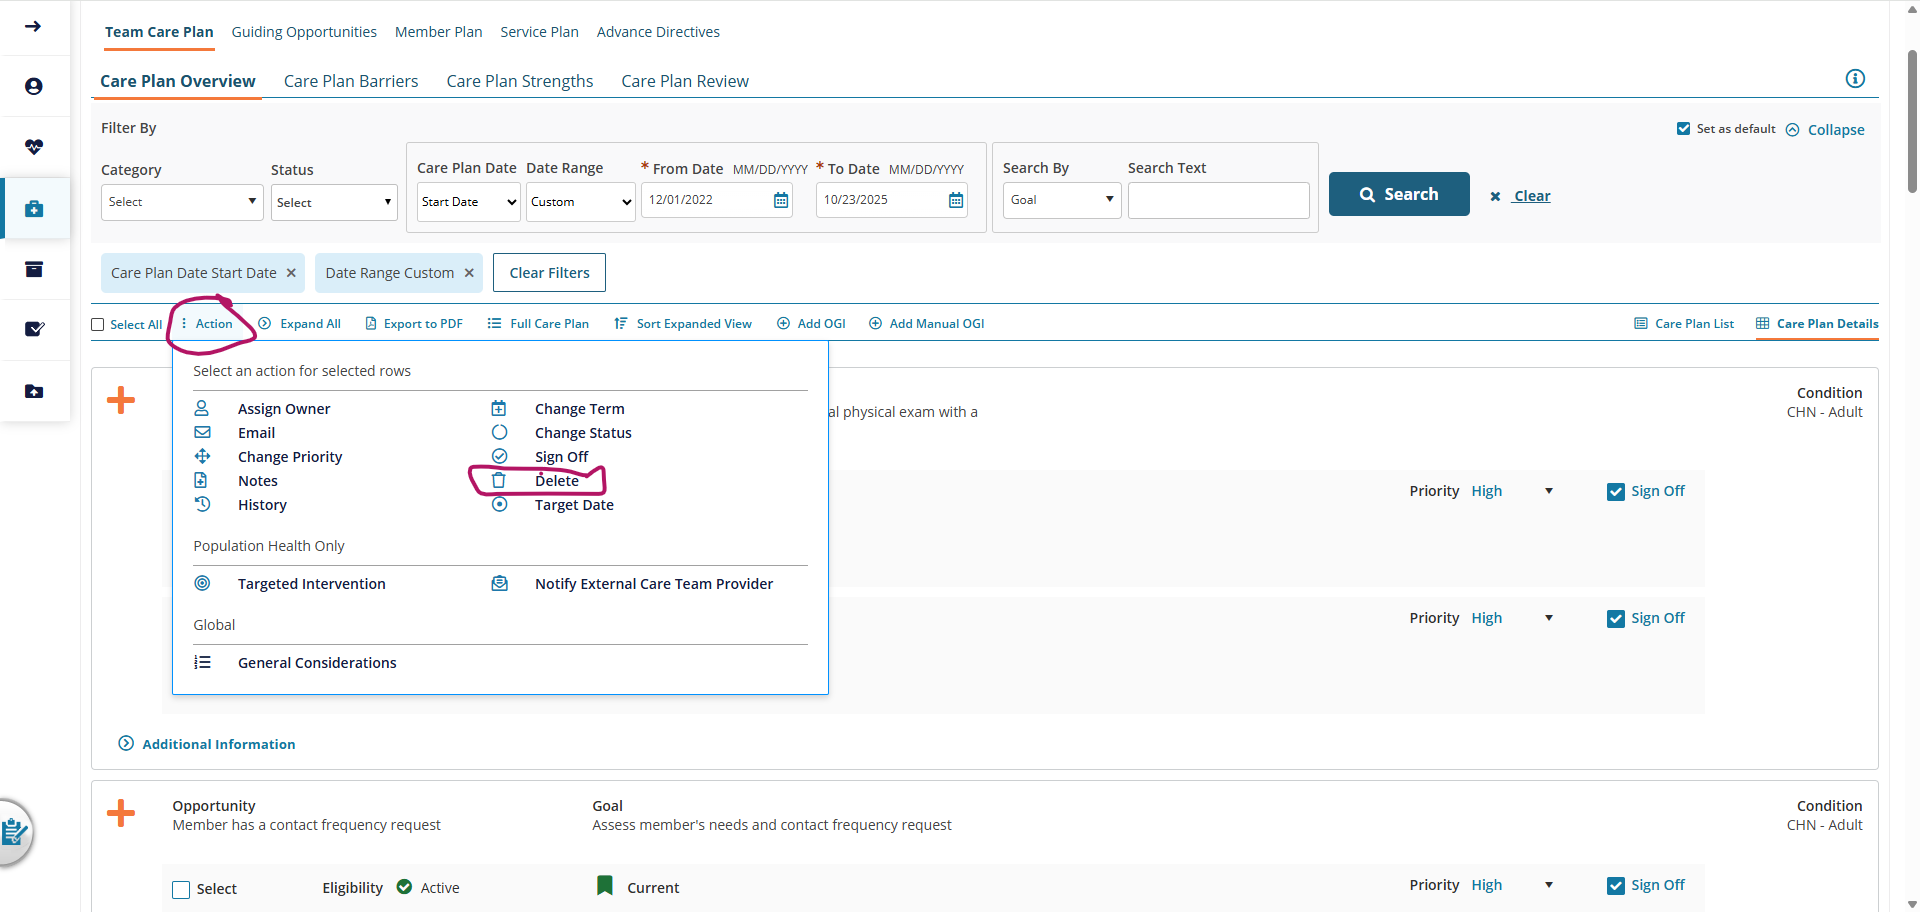The height and width of the screenshot is (912, 1920).
Task: Click the Search button
Action: click(x=1398, y=194)
